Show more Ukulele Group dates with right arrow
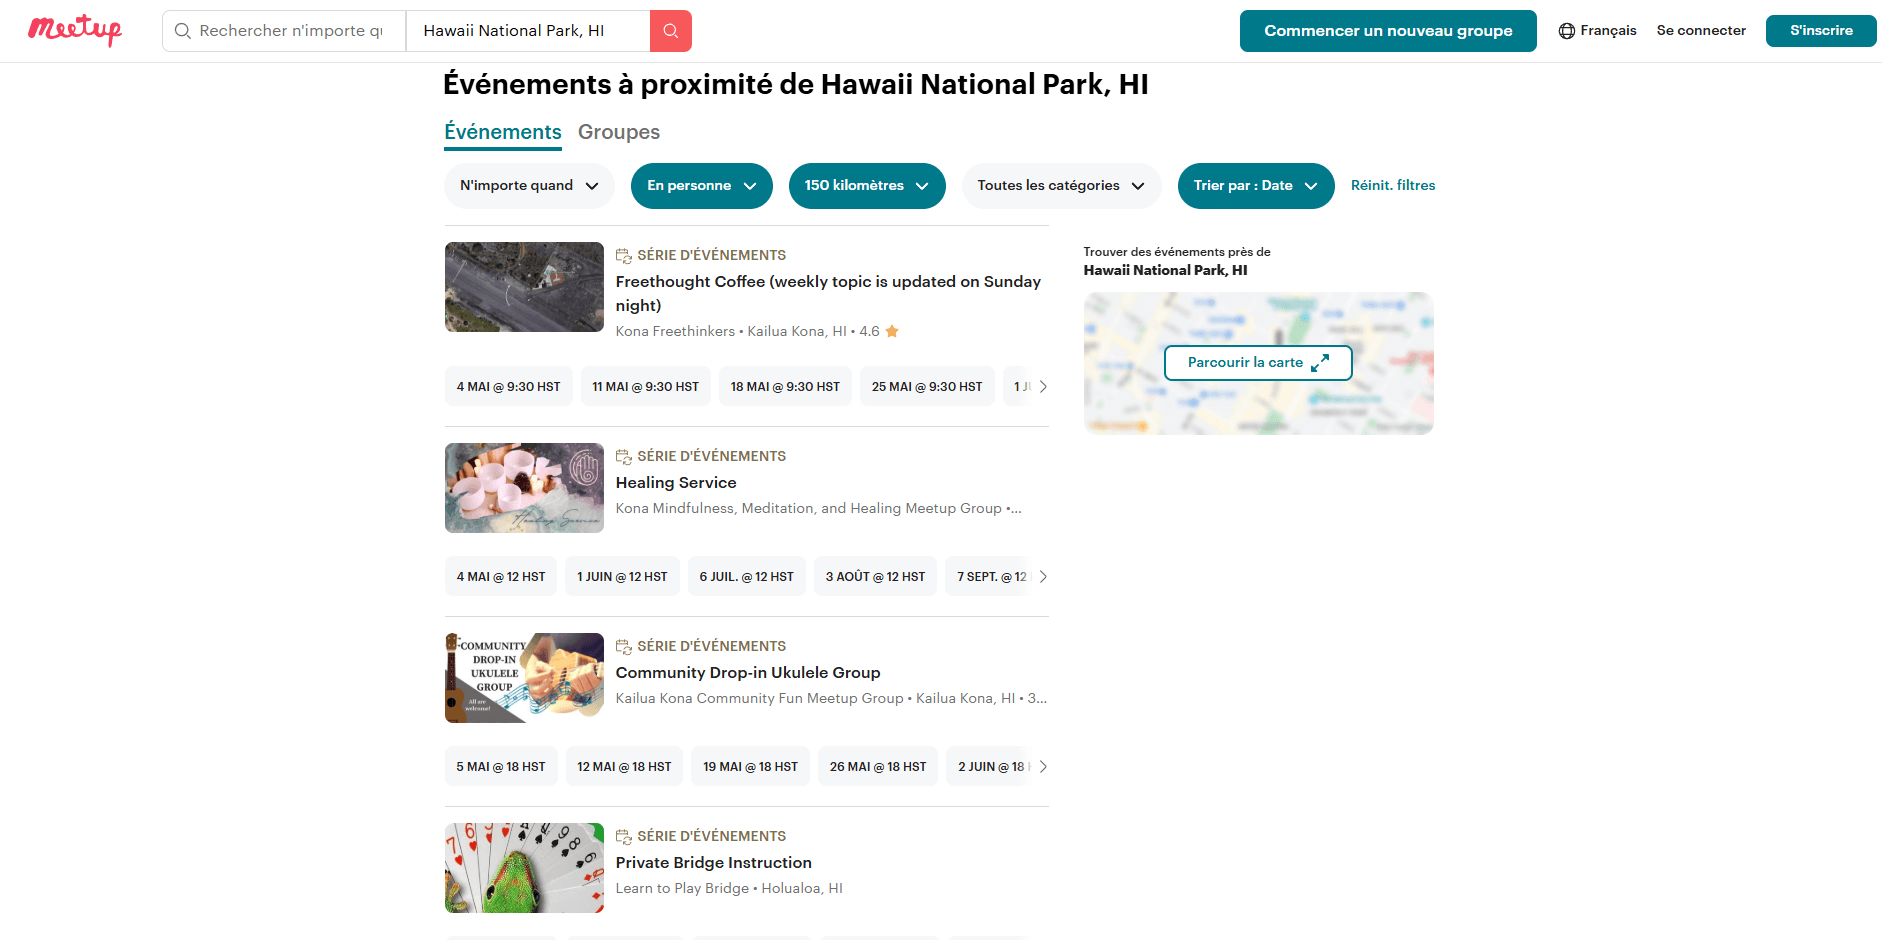Image resolution: width=1882 pixels, height=940 pixels. 1043,766
